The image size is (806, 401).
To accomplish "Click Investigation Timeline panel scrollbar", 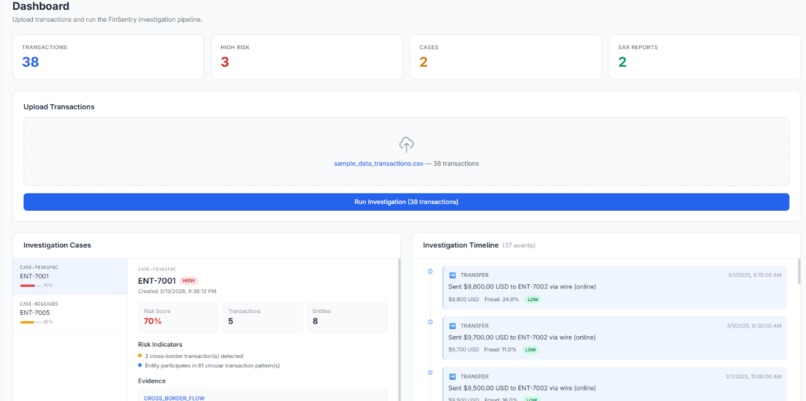I will coord(799,271).
